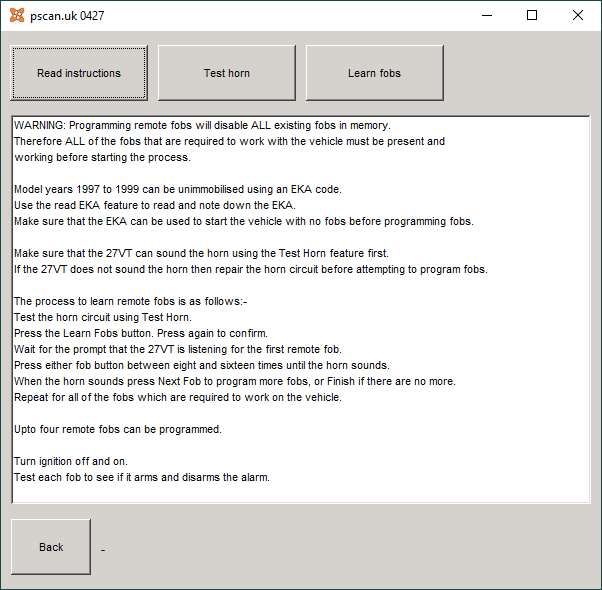The height and width of the screenshot is (590, 602).
Task: Select line 'Use the read EKA feature'
Action: 155,205
